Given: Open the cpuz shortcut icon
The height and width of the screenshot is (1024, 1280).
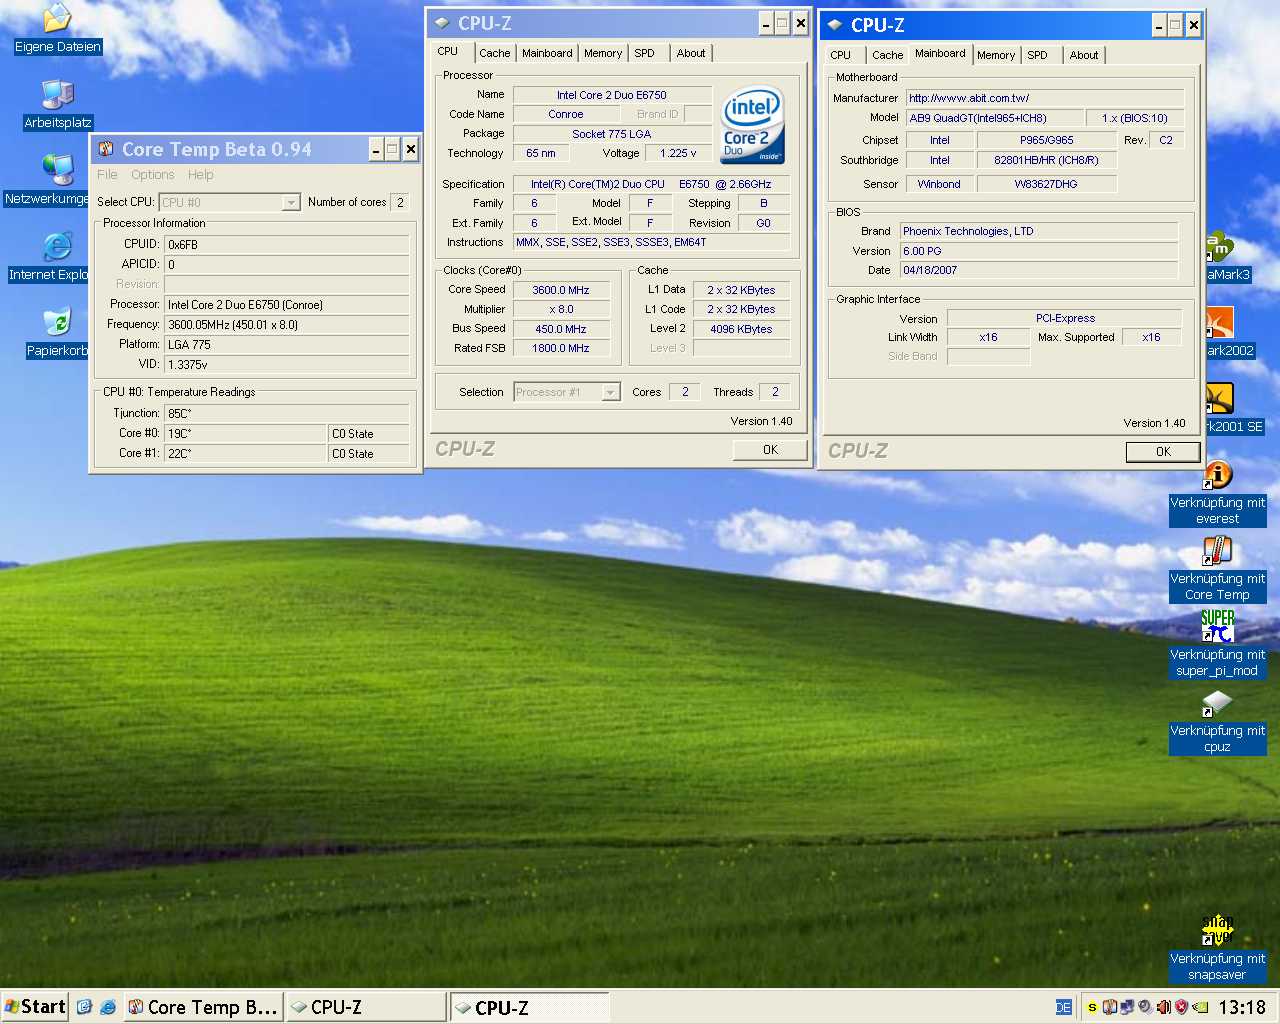Looking at the screenshot, I should [1217, 702].
